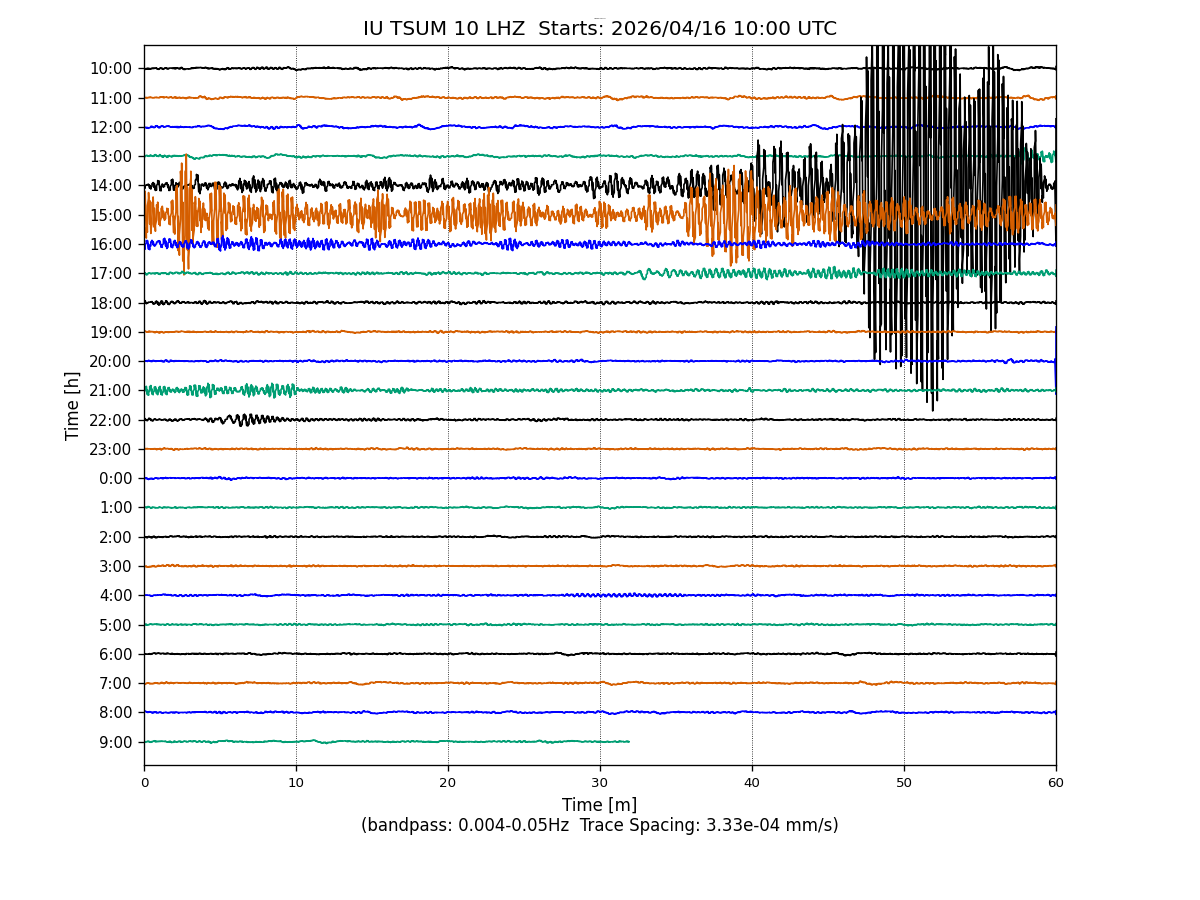Click the 'Time [m]' horizontal axis label
Image resolution: width=1200 pixels, height=900 pixels.
pos(599,805)
